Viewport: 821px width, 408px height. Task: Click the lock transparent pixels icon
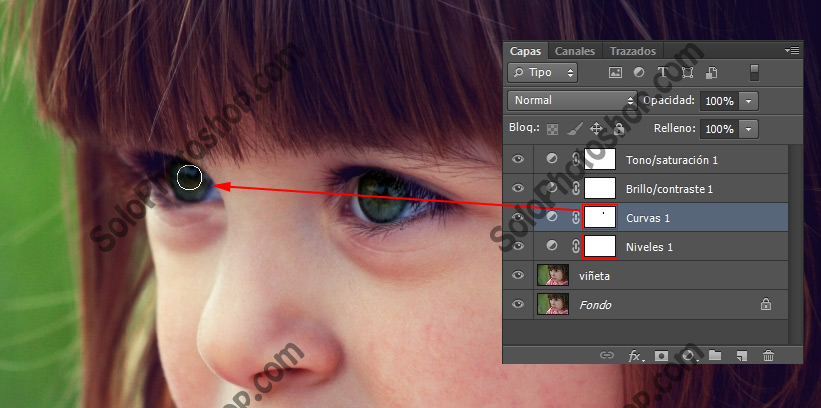click(x=552, y=129)
